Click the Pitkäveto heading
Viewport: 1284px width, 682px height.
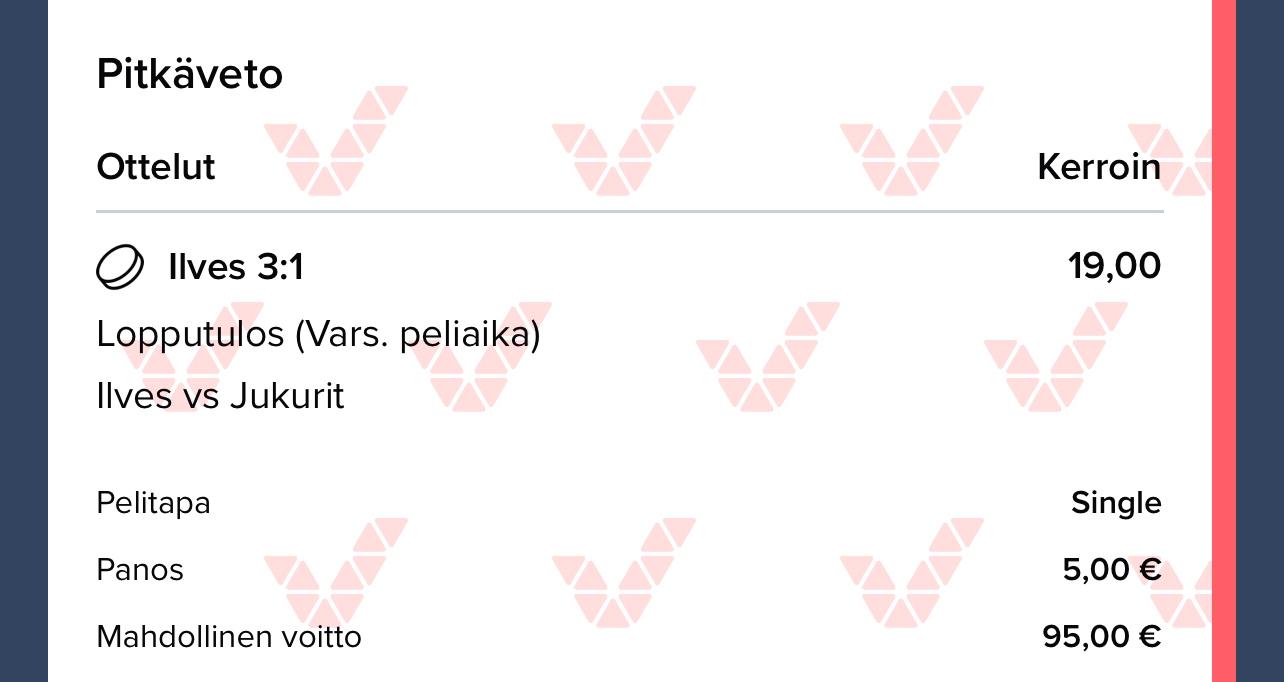pyautogui.click(x=189, y=75)
